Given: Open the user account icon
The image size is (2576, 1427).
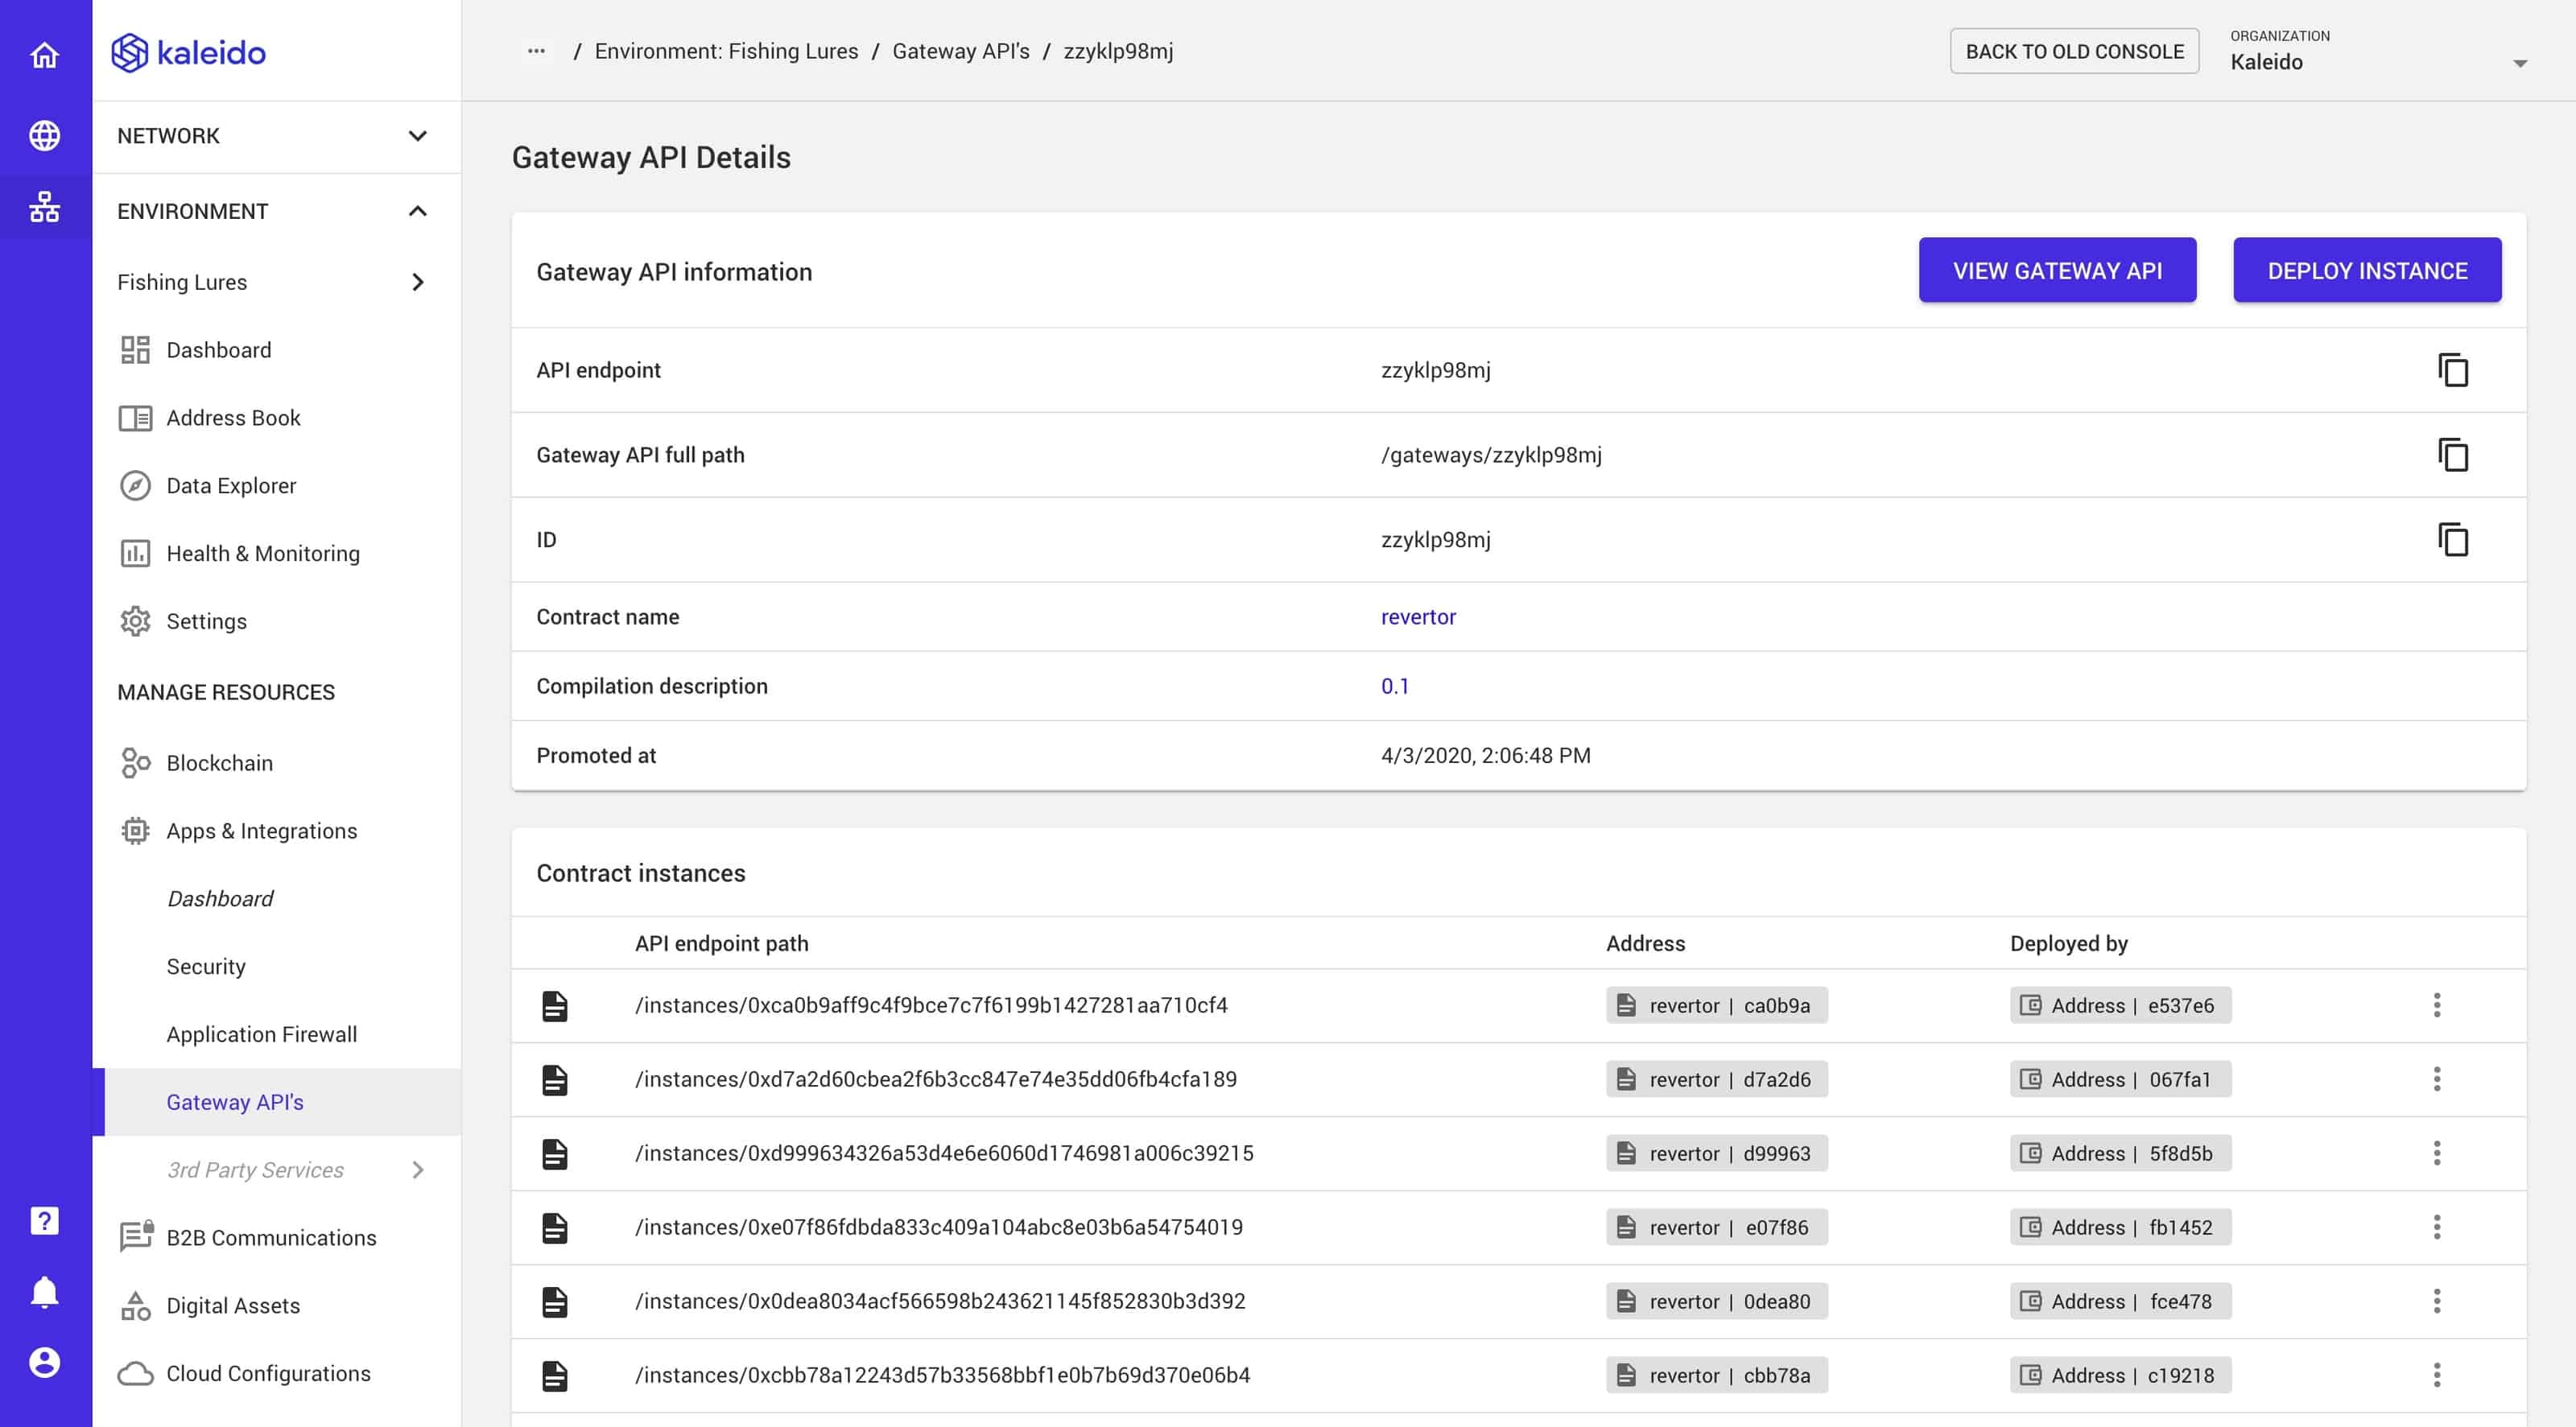Looking at the screenshot, I should [44, 1361].
